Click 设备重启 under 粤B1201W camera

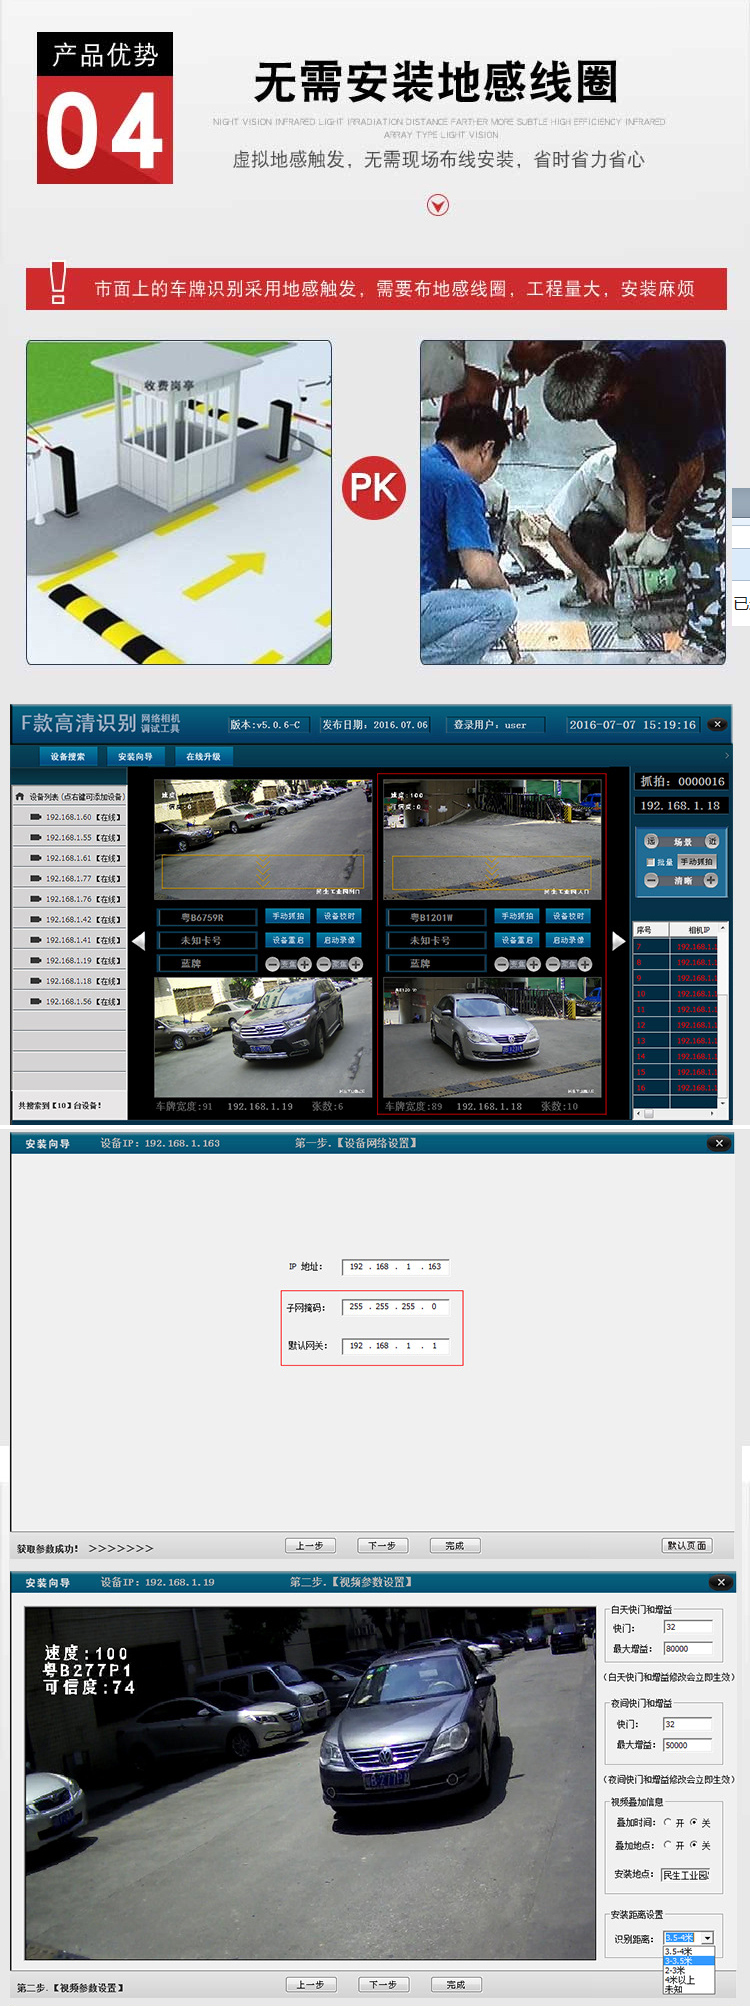pos(517,940)
